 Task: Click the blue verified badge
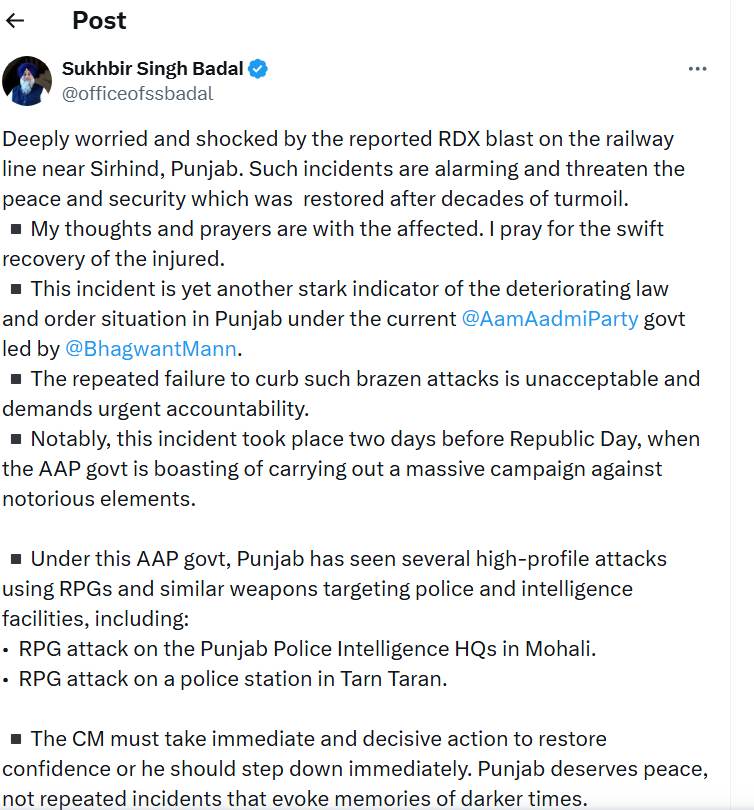[258, 69]
